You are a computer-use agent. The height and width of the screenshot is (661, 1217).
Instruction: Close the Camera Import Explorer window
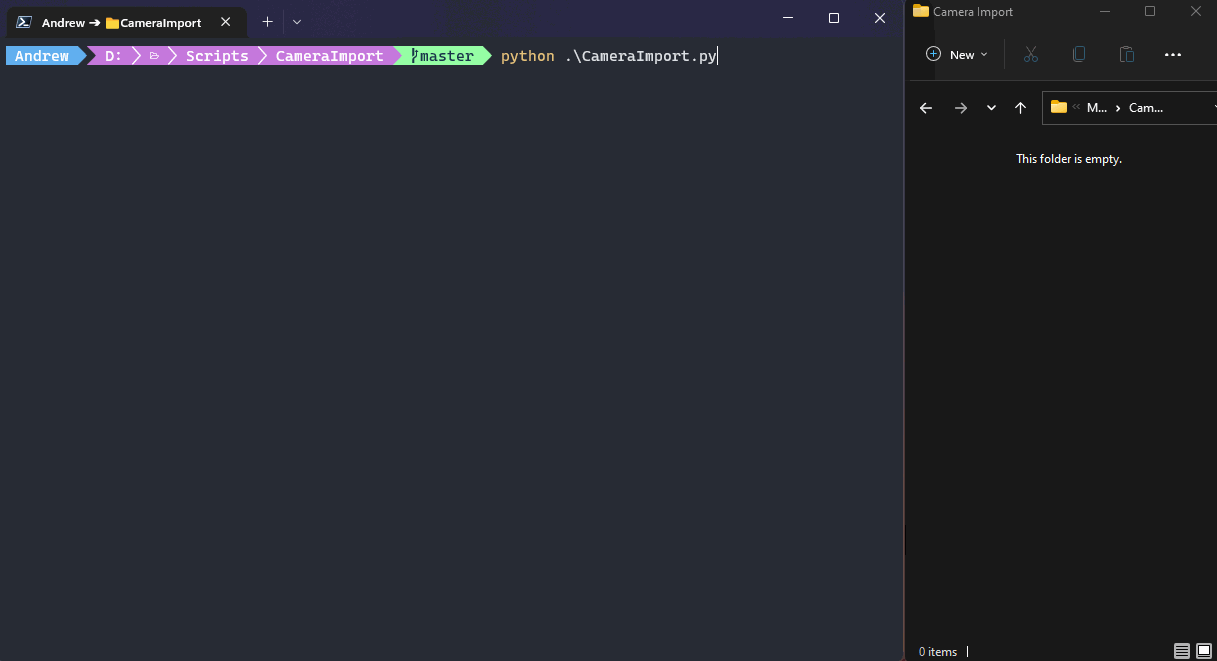[x=1196, y=11]
